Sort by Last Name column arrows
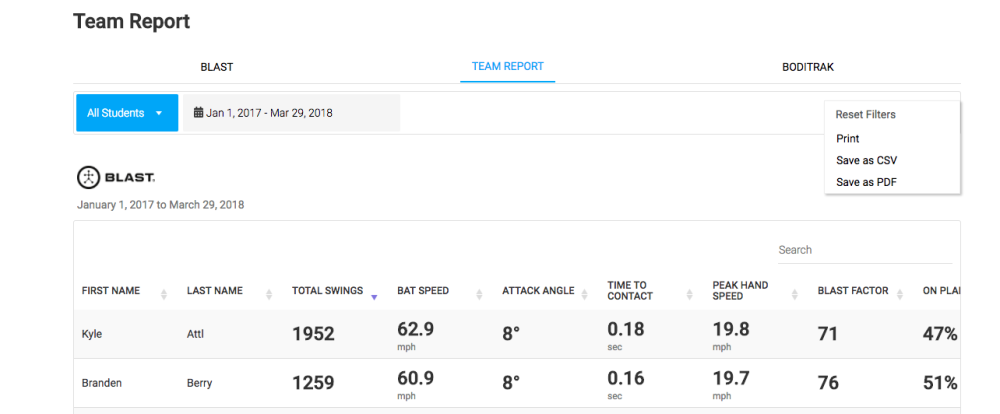Viewport: 1000px width, 414px height. 269,294
